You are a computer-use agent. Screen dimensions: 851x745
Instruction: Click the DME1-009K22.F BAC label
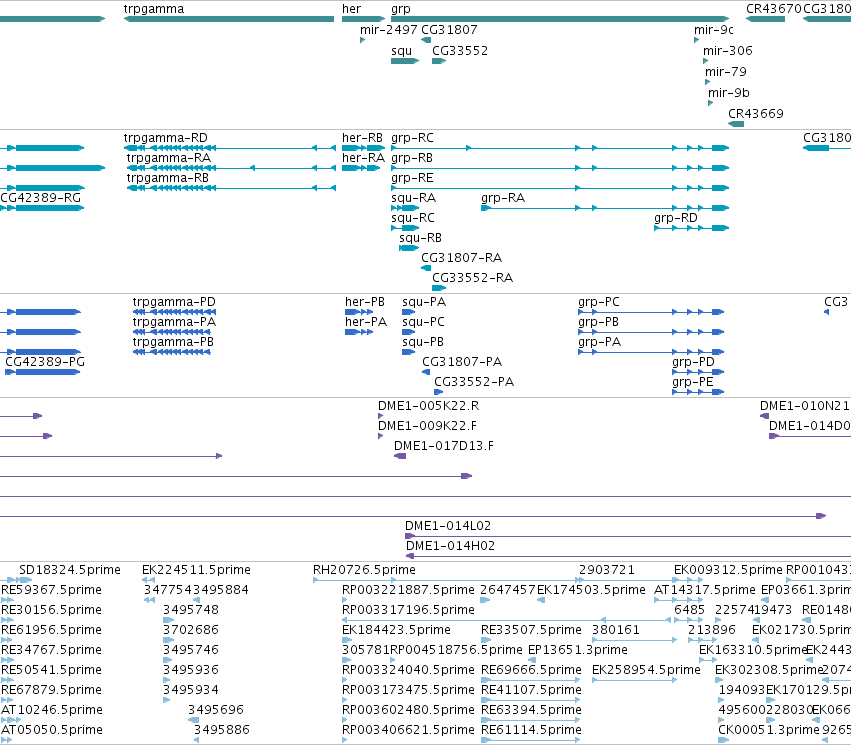point(427,426)
